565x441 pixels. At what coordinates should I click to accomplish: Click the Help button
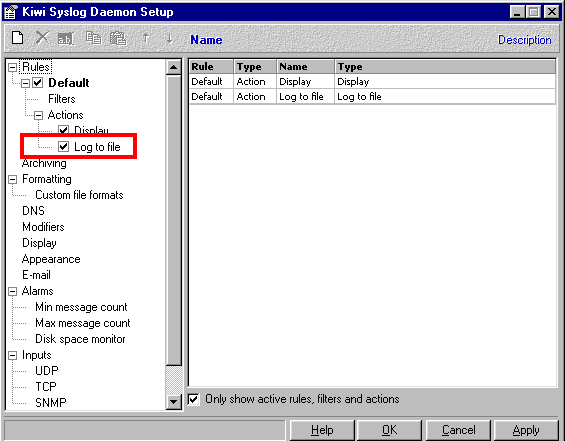click(322, 430)
